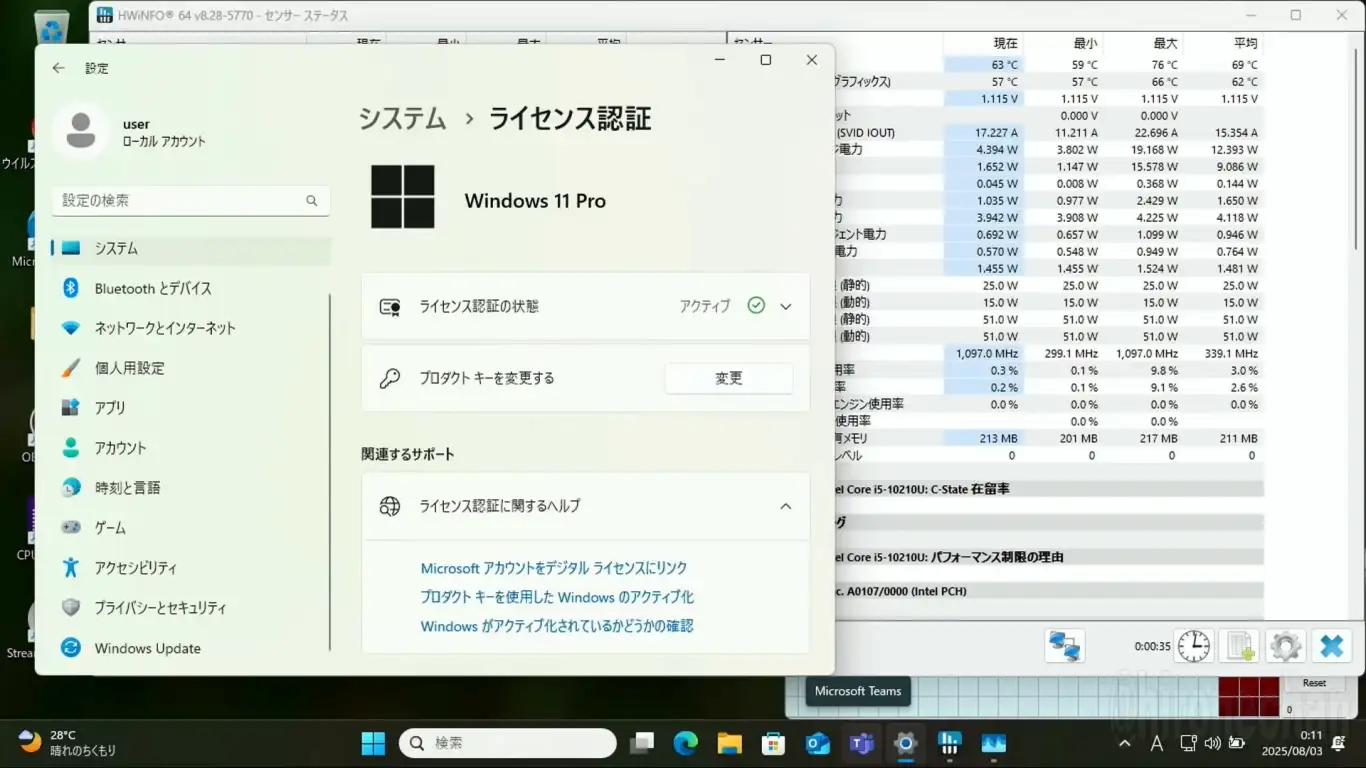Click the Settings sidebar scrollbar
The image size is (1366, 768).
pos(330,470)
